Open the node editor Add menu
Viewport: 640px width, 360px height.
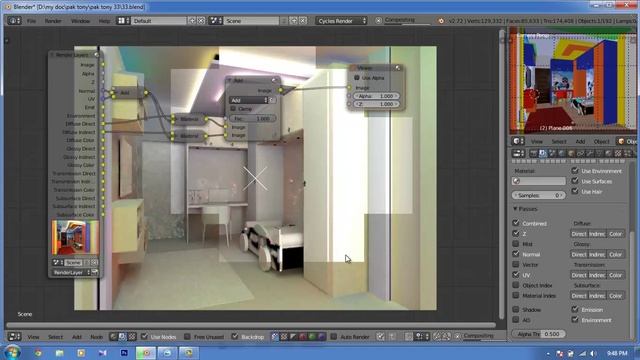point(77,337)
